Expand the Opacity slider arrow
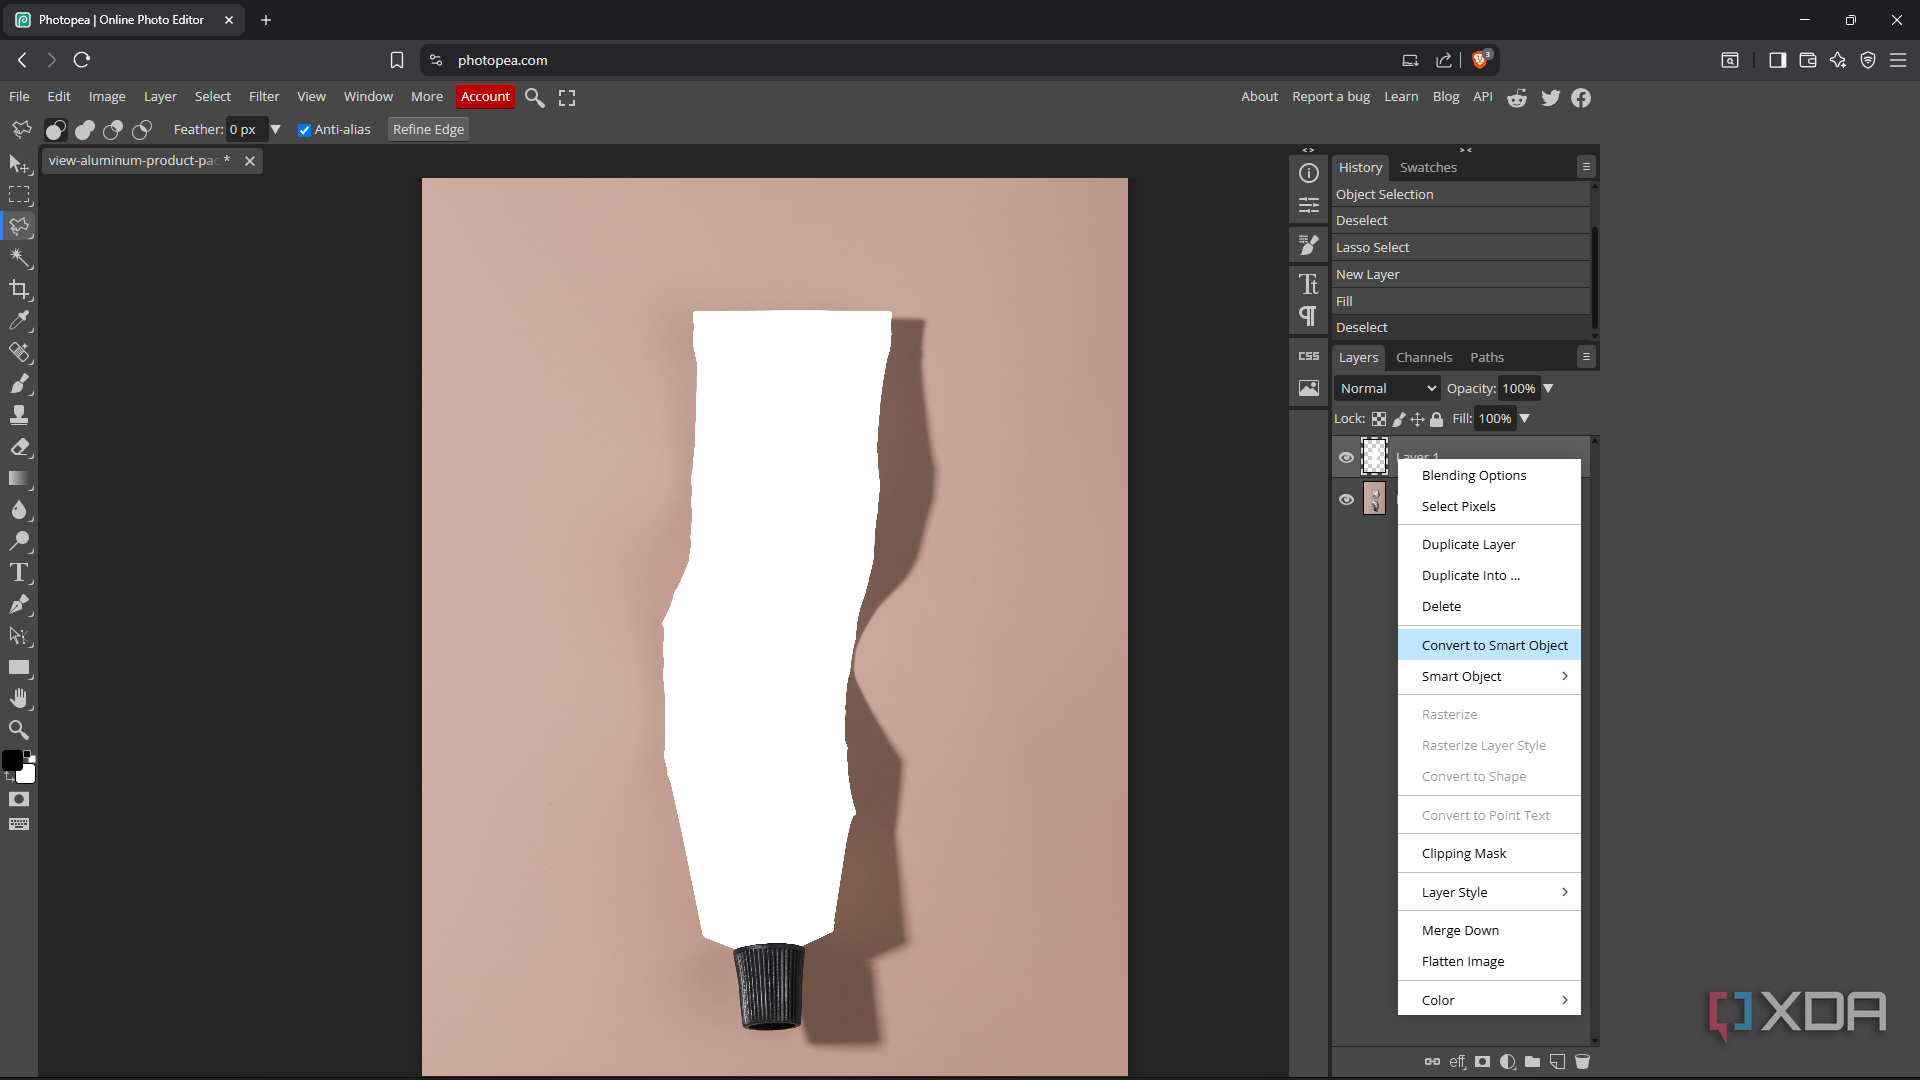 coord(1548,389)
